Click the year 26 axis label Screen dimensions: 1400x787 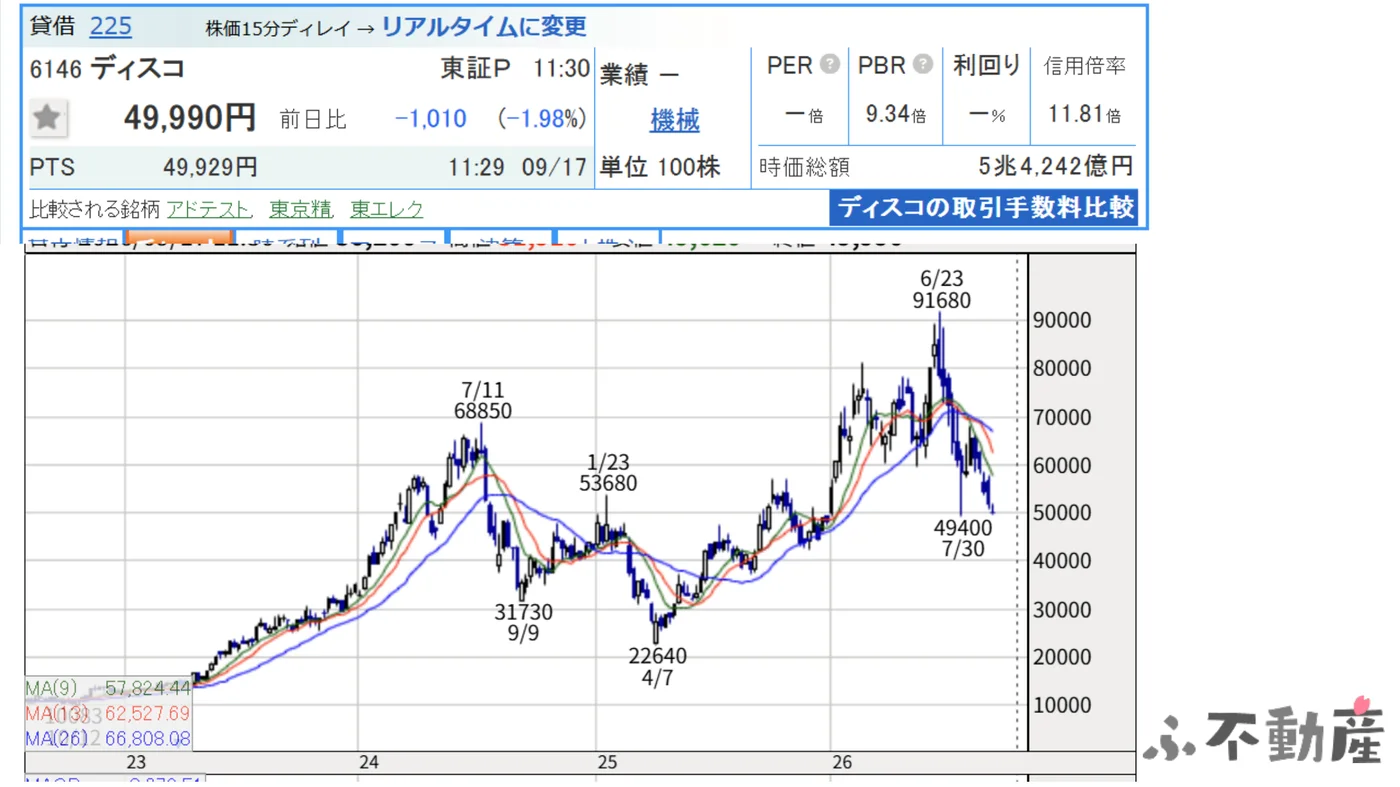tap(842, 763)
